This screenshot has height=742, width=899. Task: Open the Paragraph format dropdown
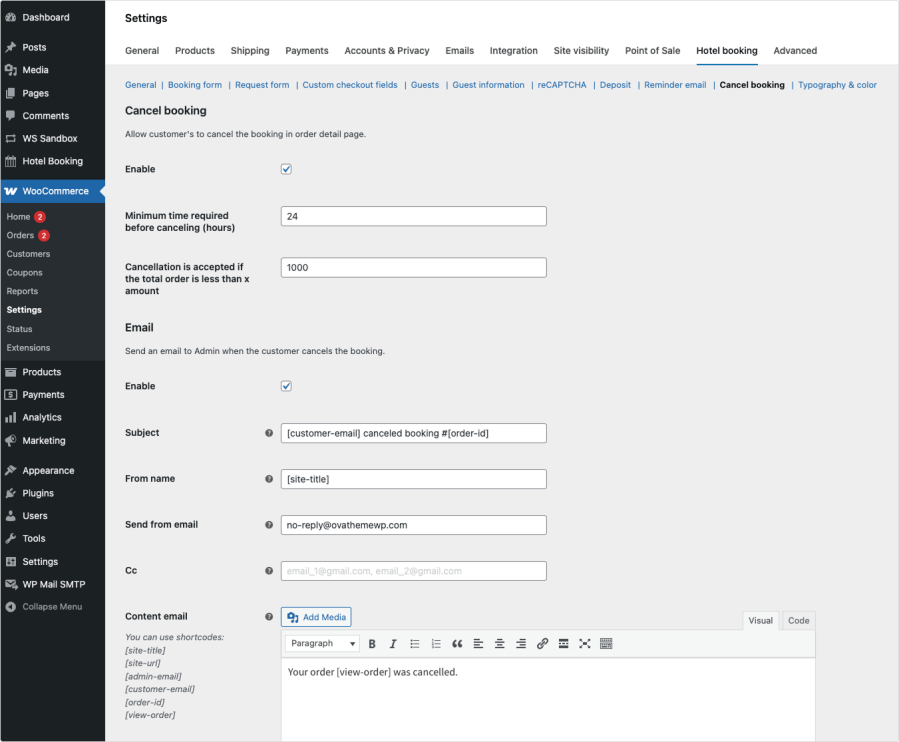coord(322,644)
